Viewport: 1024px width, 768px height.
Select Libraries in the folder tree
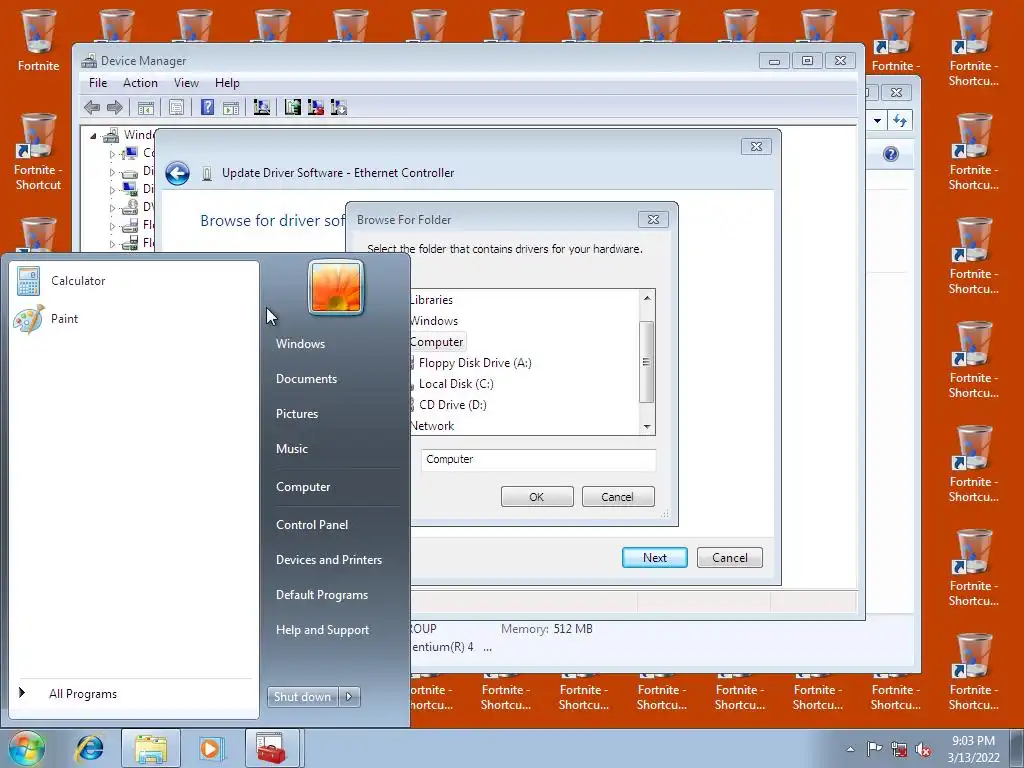pos(431,300)
